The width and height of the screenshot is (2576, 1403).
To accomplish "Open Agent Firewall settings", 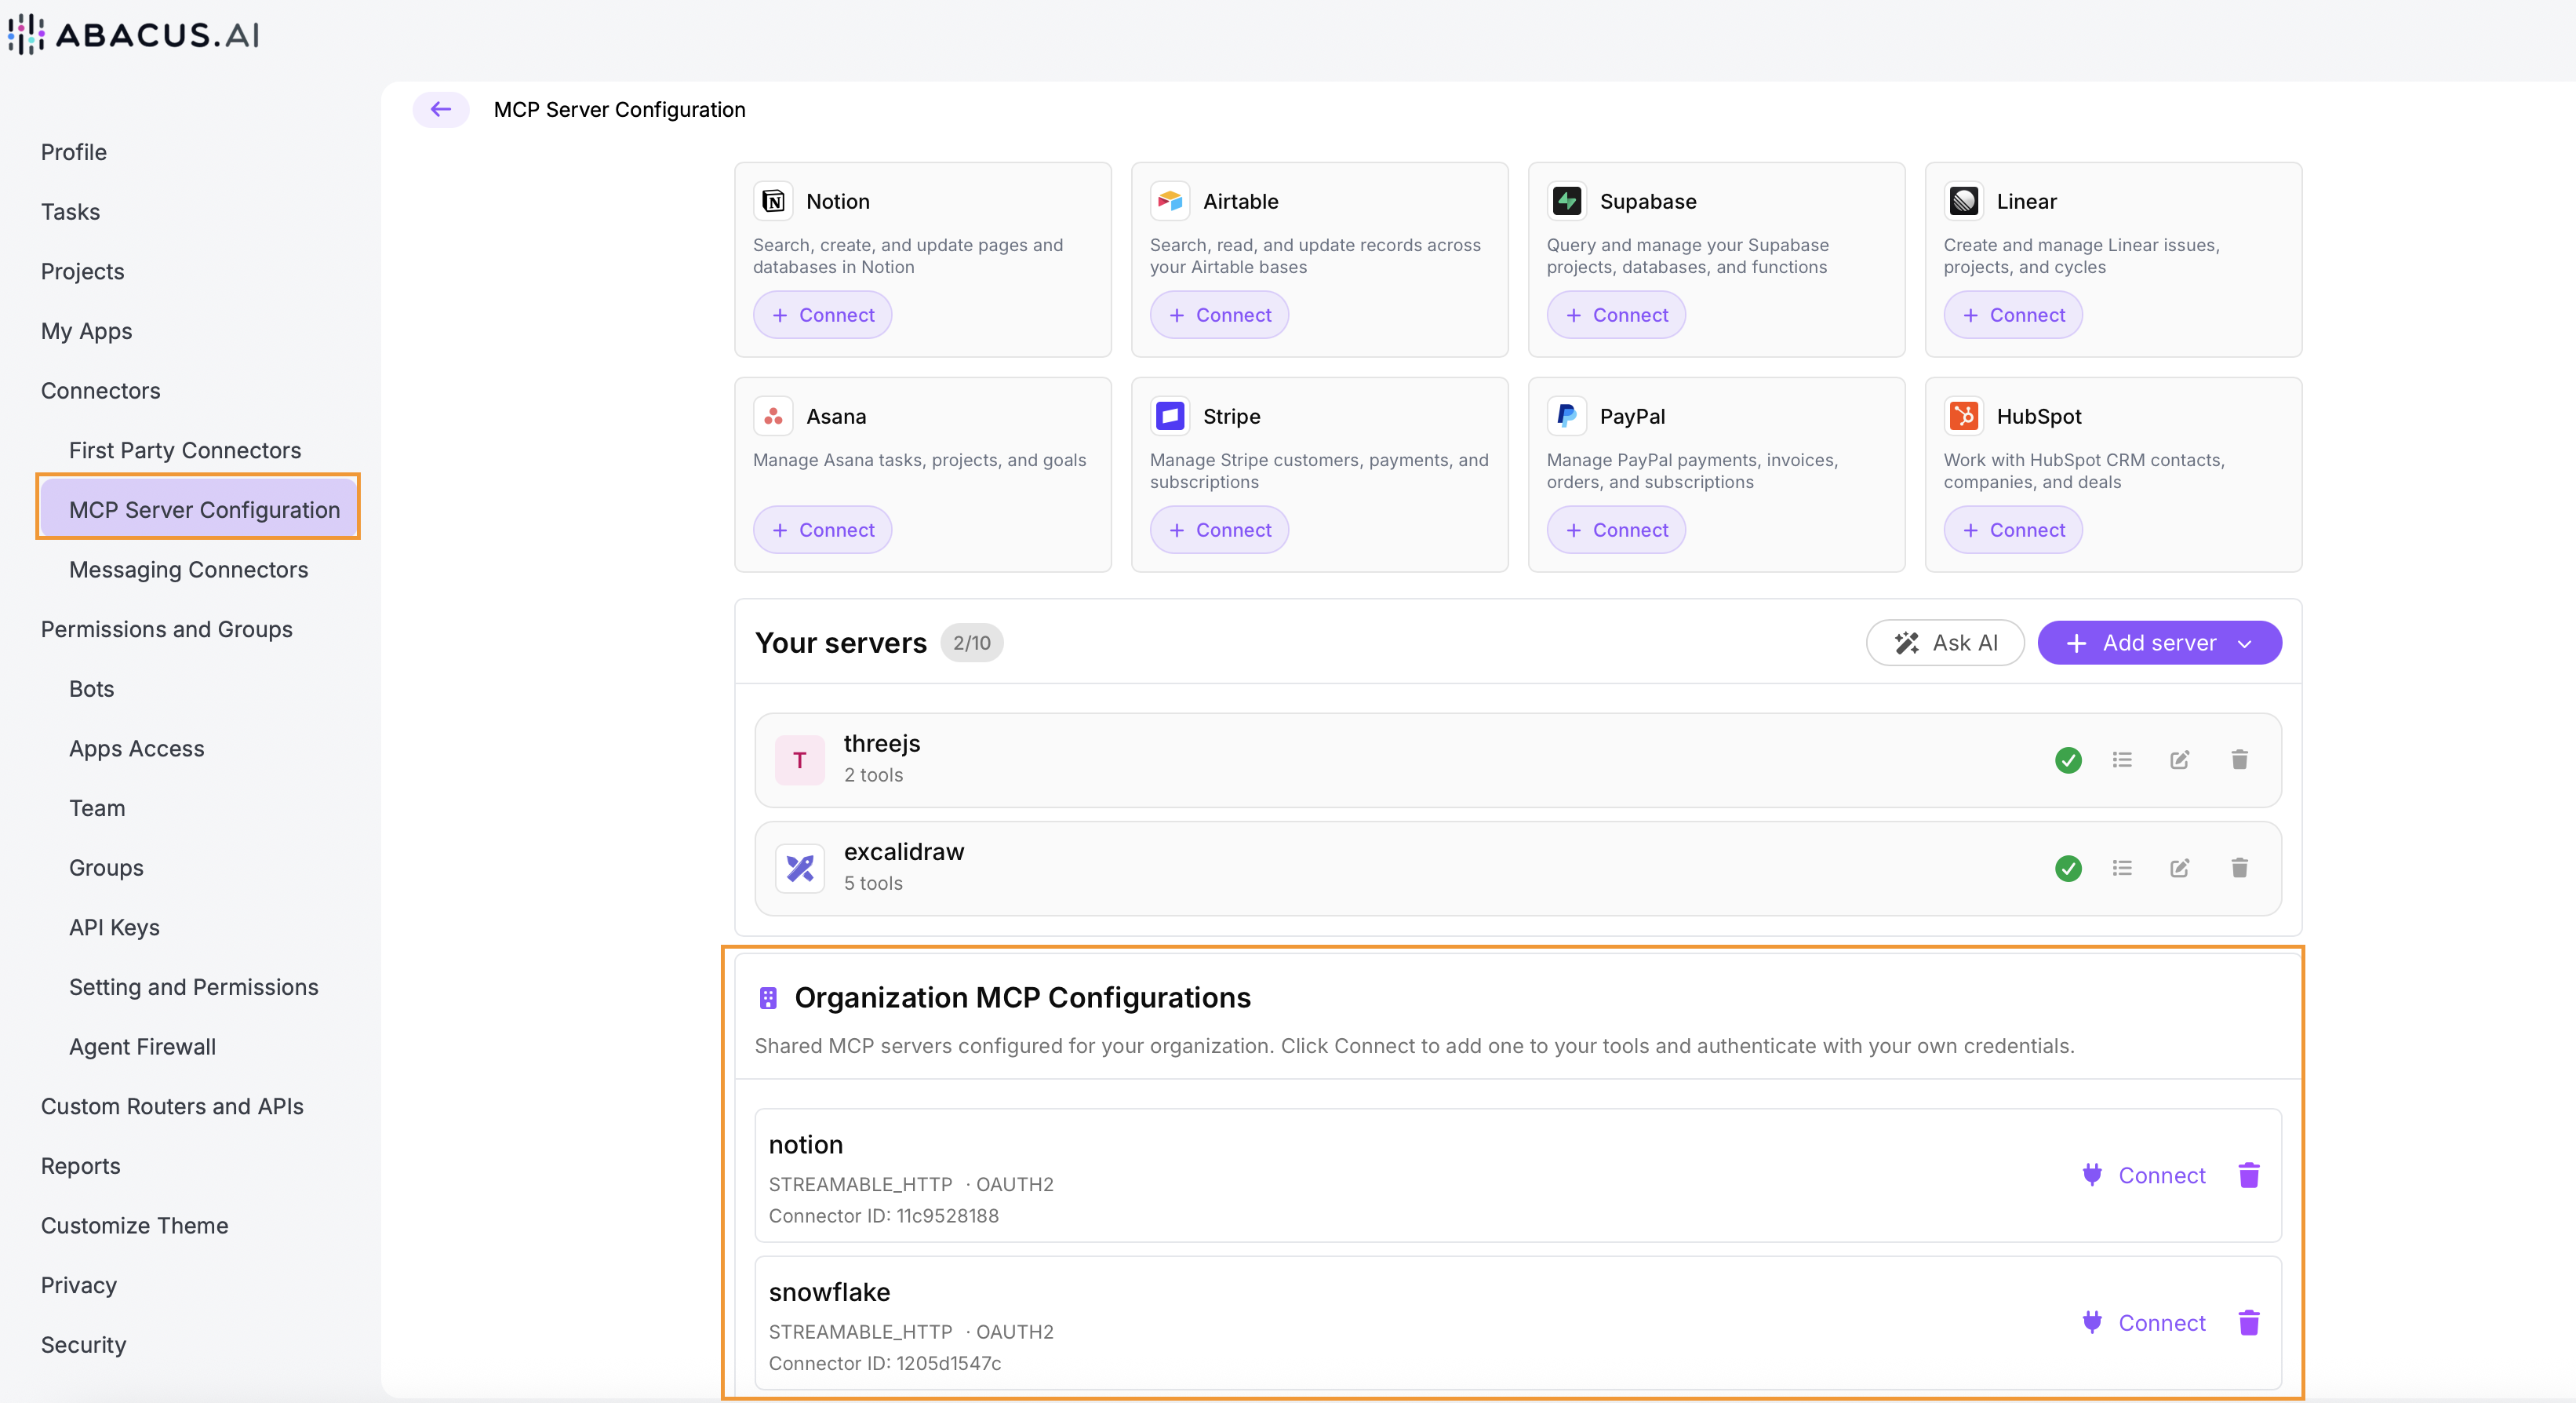I will [x=143, y=1047].
